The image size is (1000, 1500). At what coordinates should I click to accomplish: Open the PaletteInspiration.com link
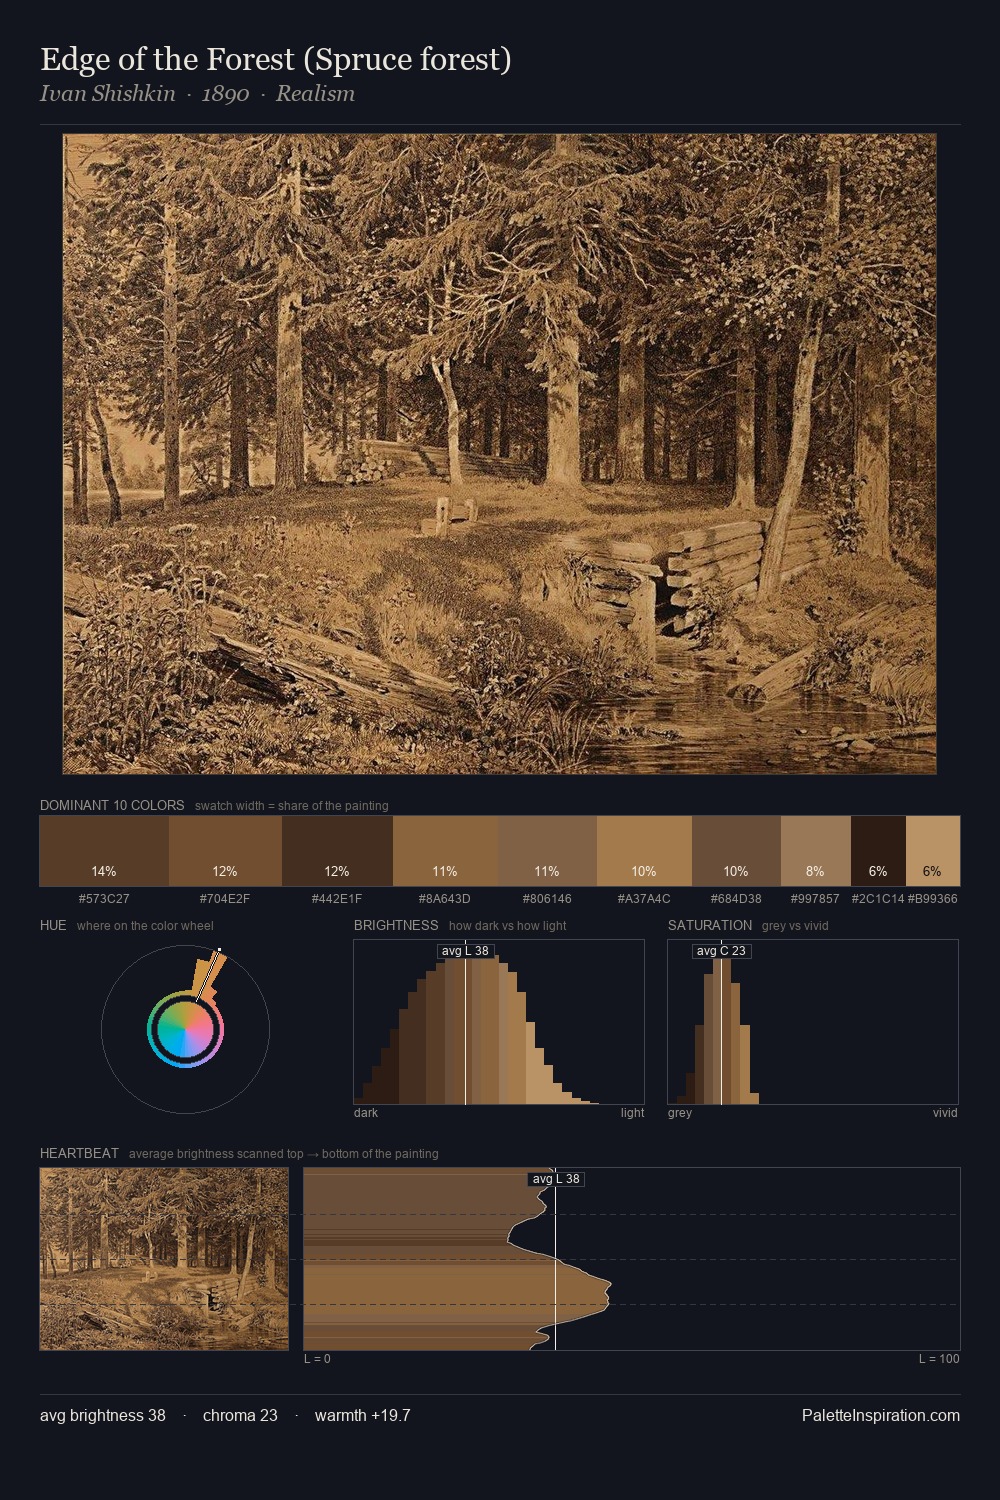point(881,1415)
